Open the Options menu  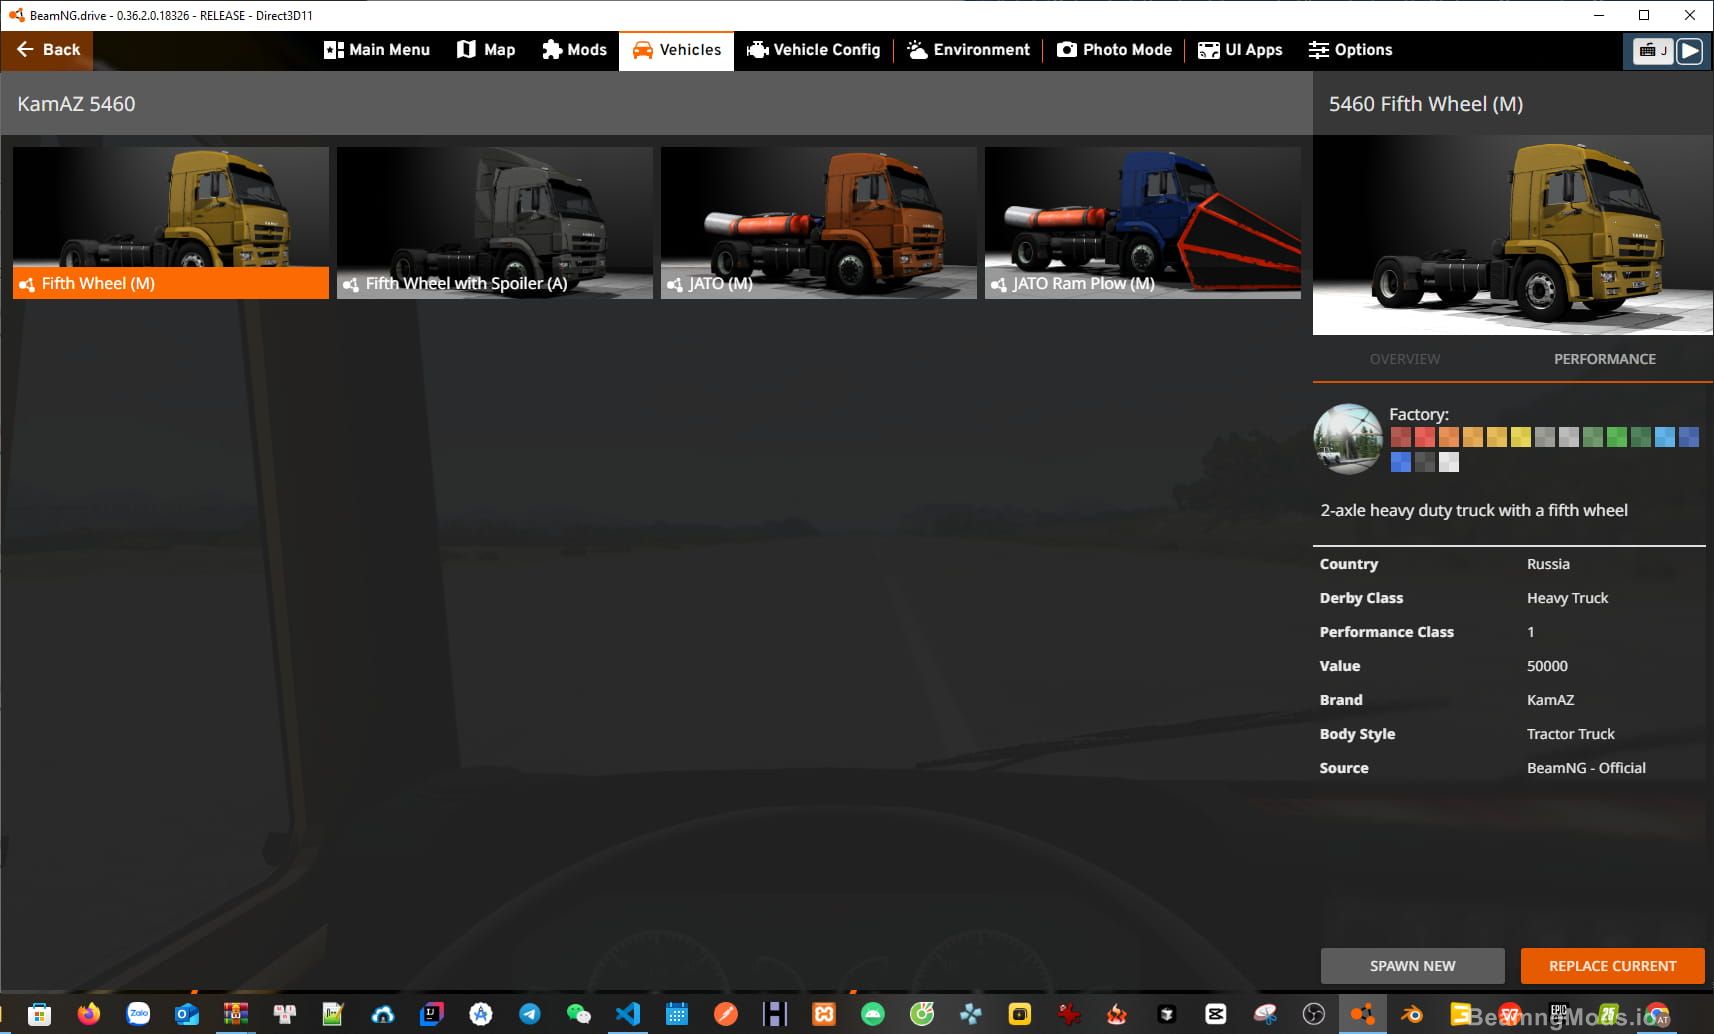(1350, 50)
